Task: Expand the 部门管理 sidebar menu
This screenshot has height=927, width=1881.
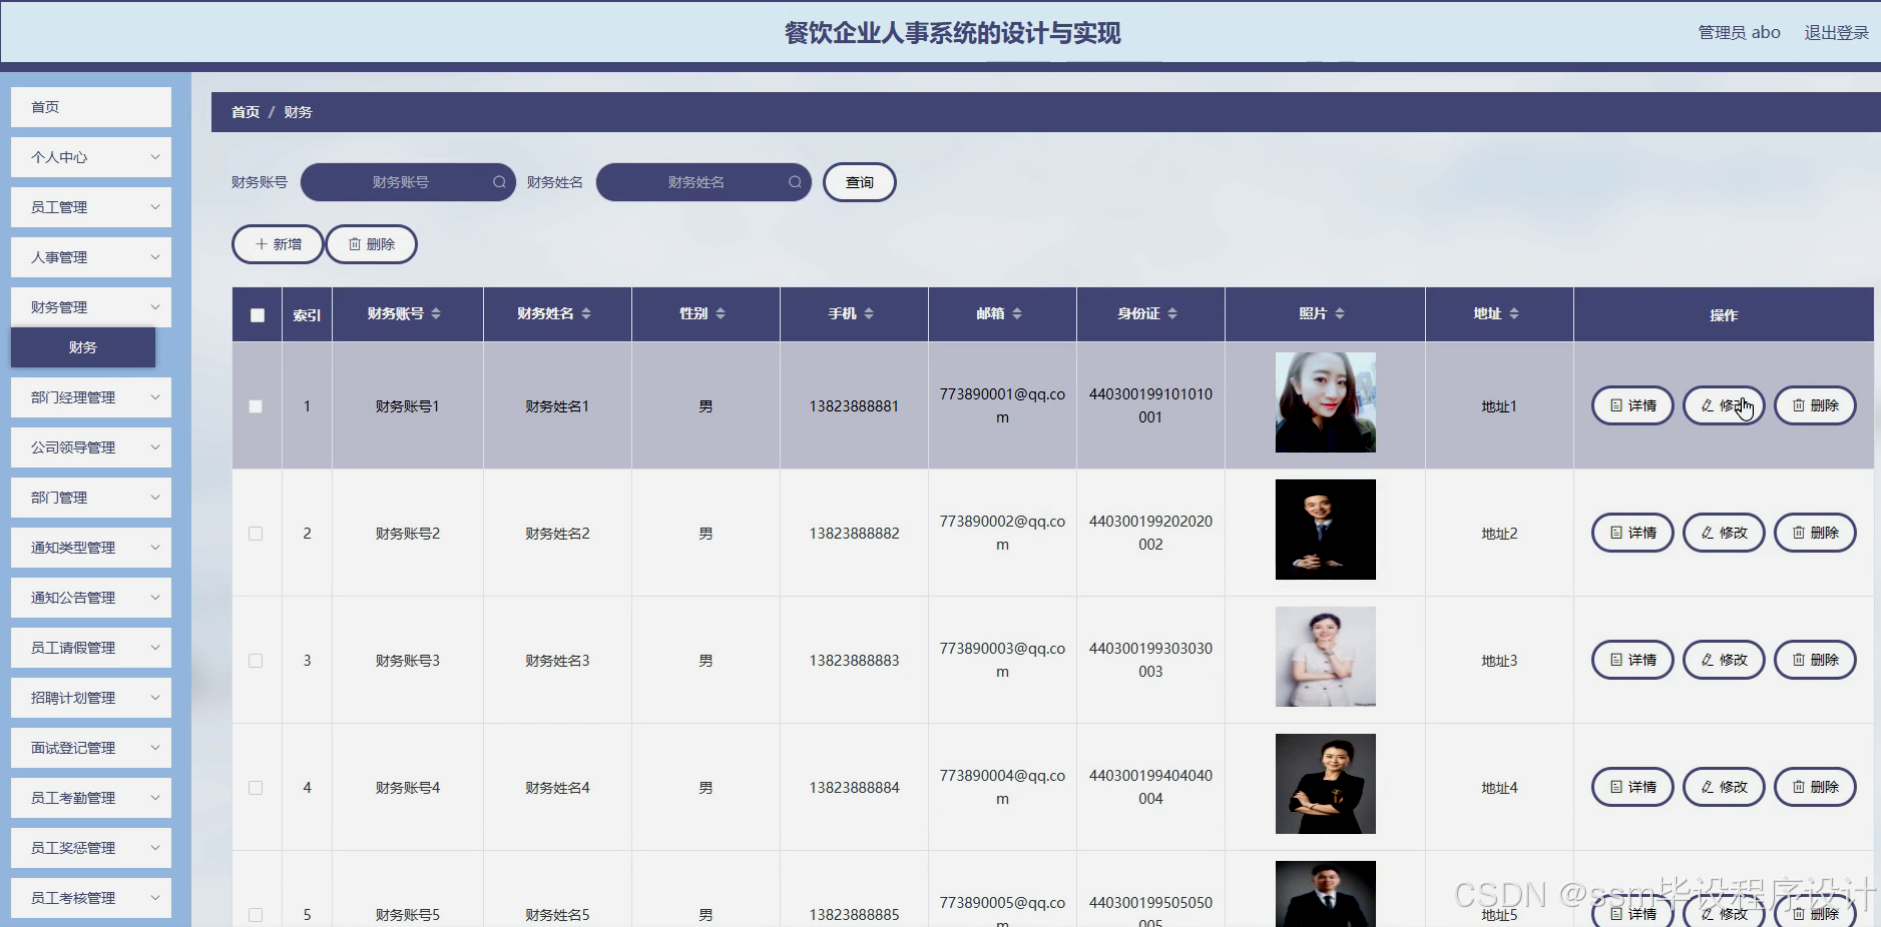Action: [91, 497]
